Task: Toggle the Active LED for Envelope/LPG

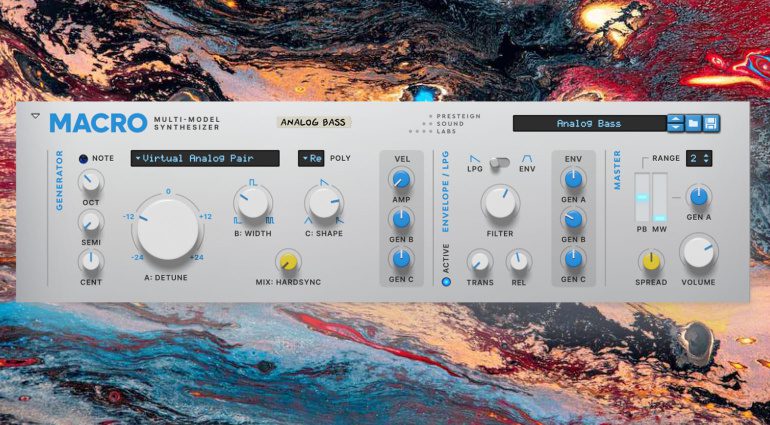Action: [446, 281]
